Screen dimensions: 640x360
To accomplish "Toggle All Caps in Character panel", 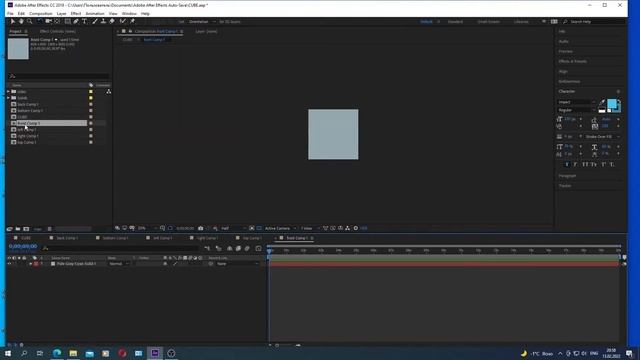I will point(585,164).
